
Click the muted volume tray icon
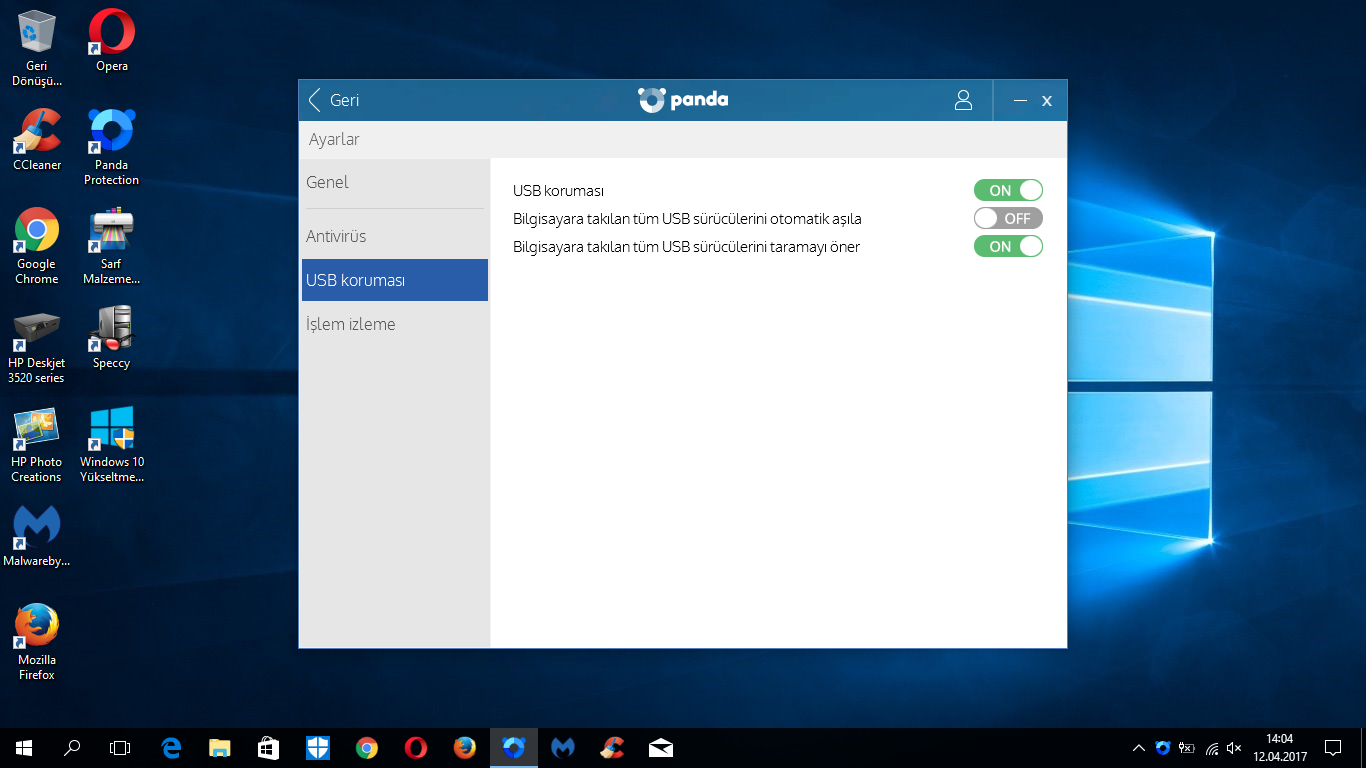click(x=1235, y=748)
